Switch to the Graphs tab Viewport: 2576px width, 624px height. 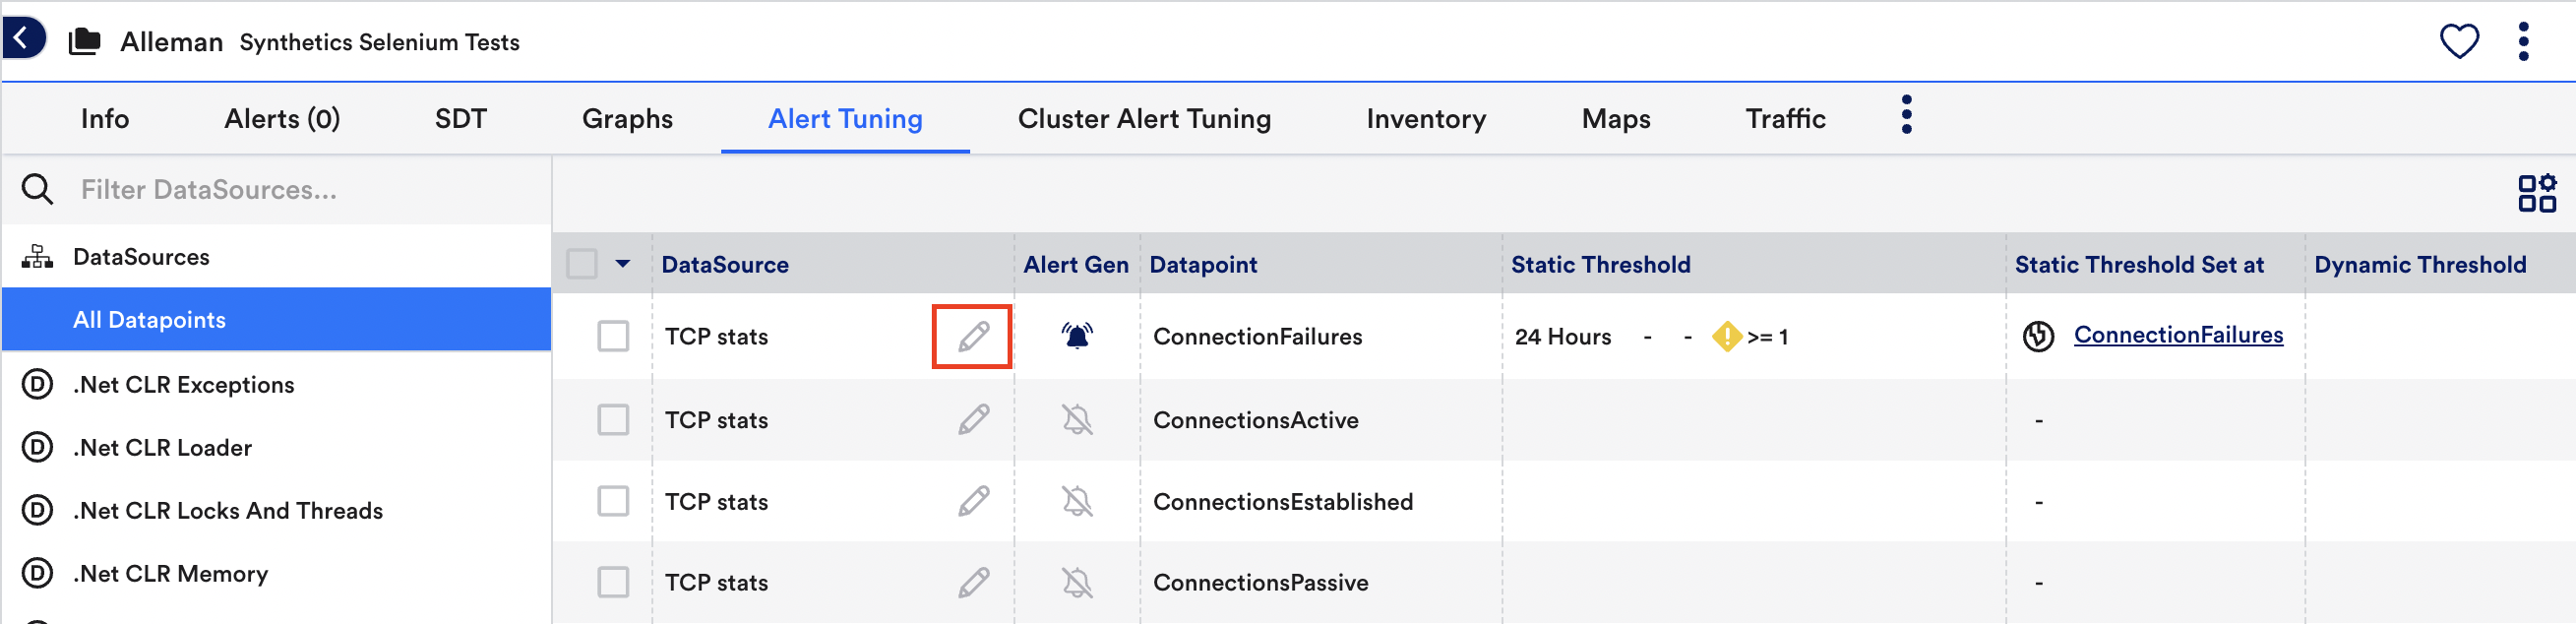point(627,118)
